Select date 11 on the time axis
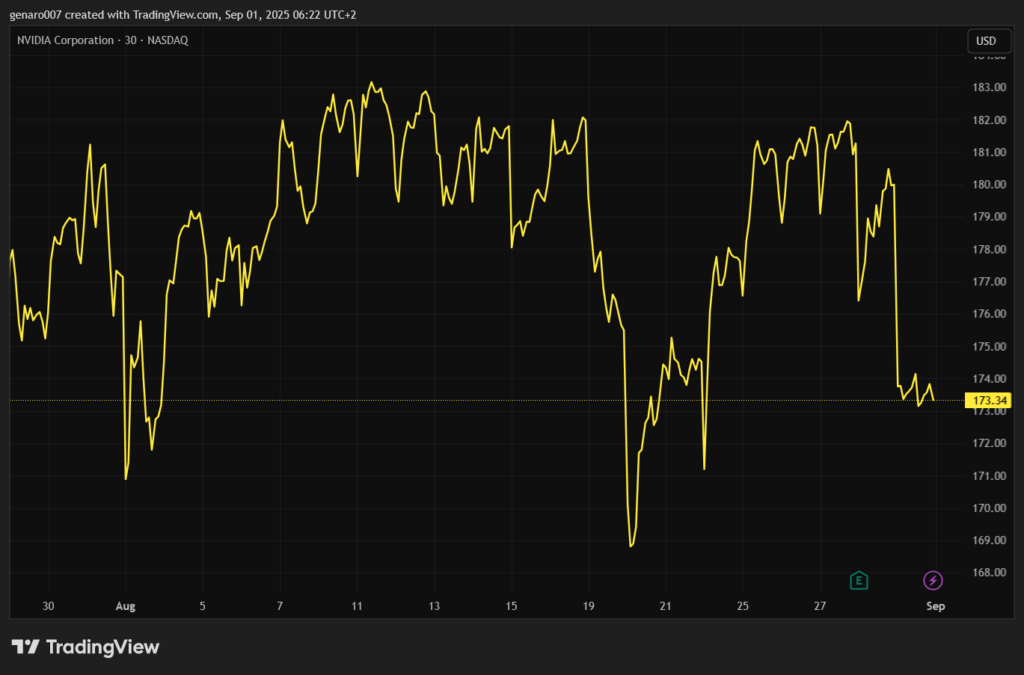This screenshot has height=675, width=1024. click(357, 606)
